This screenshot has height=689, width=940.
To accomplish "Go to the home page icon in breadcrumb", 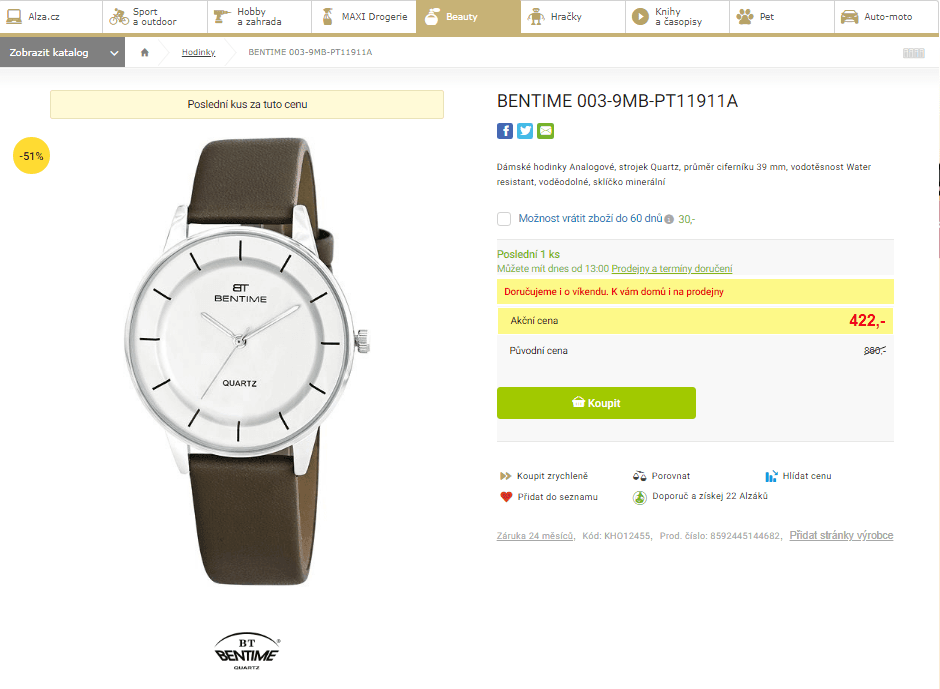I will click(x=145, y=52).
